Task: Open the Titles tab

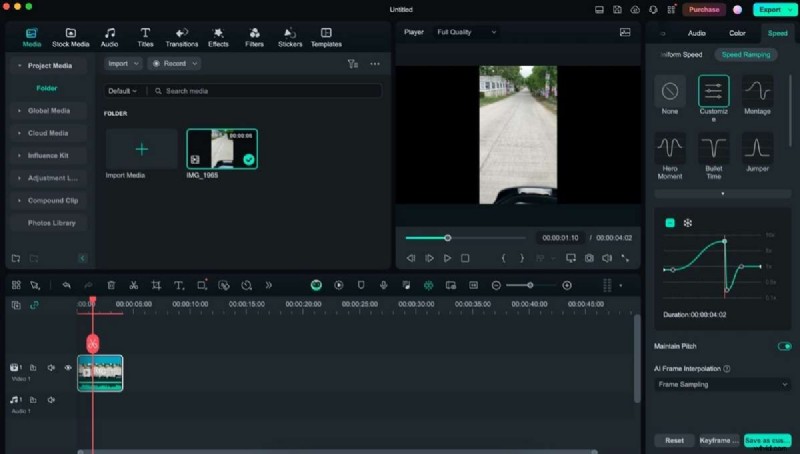Action: click(145, 38)
